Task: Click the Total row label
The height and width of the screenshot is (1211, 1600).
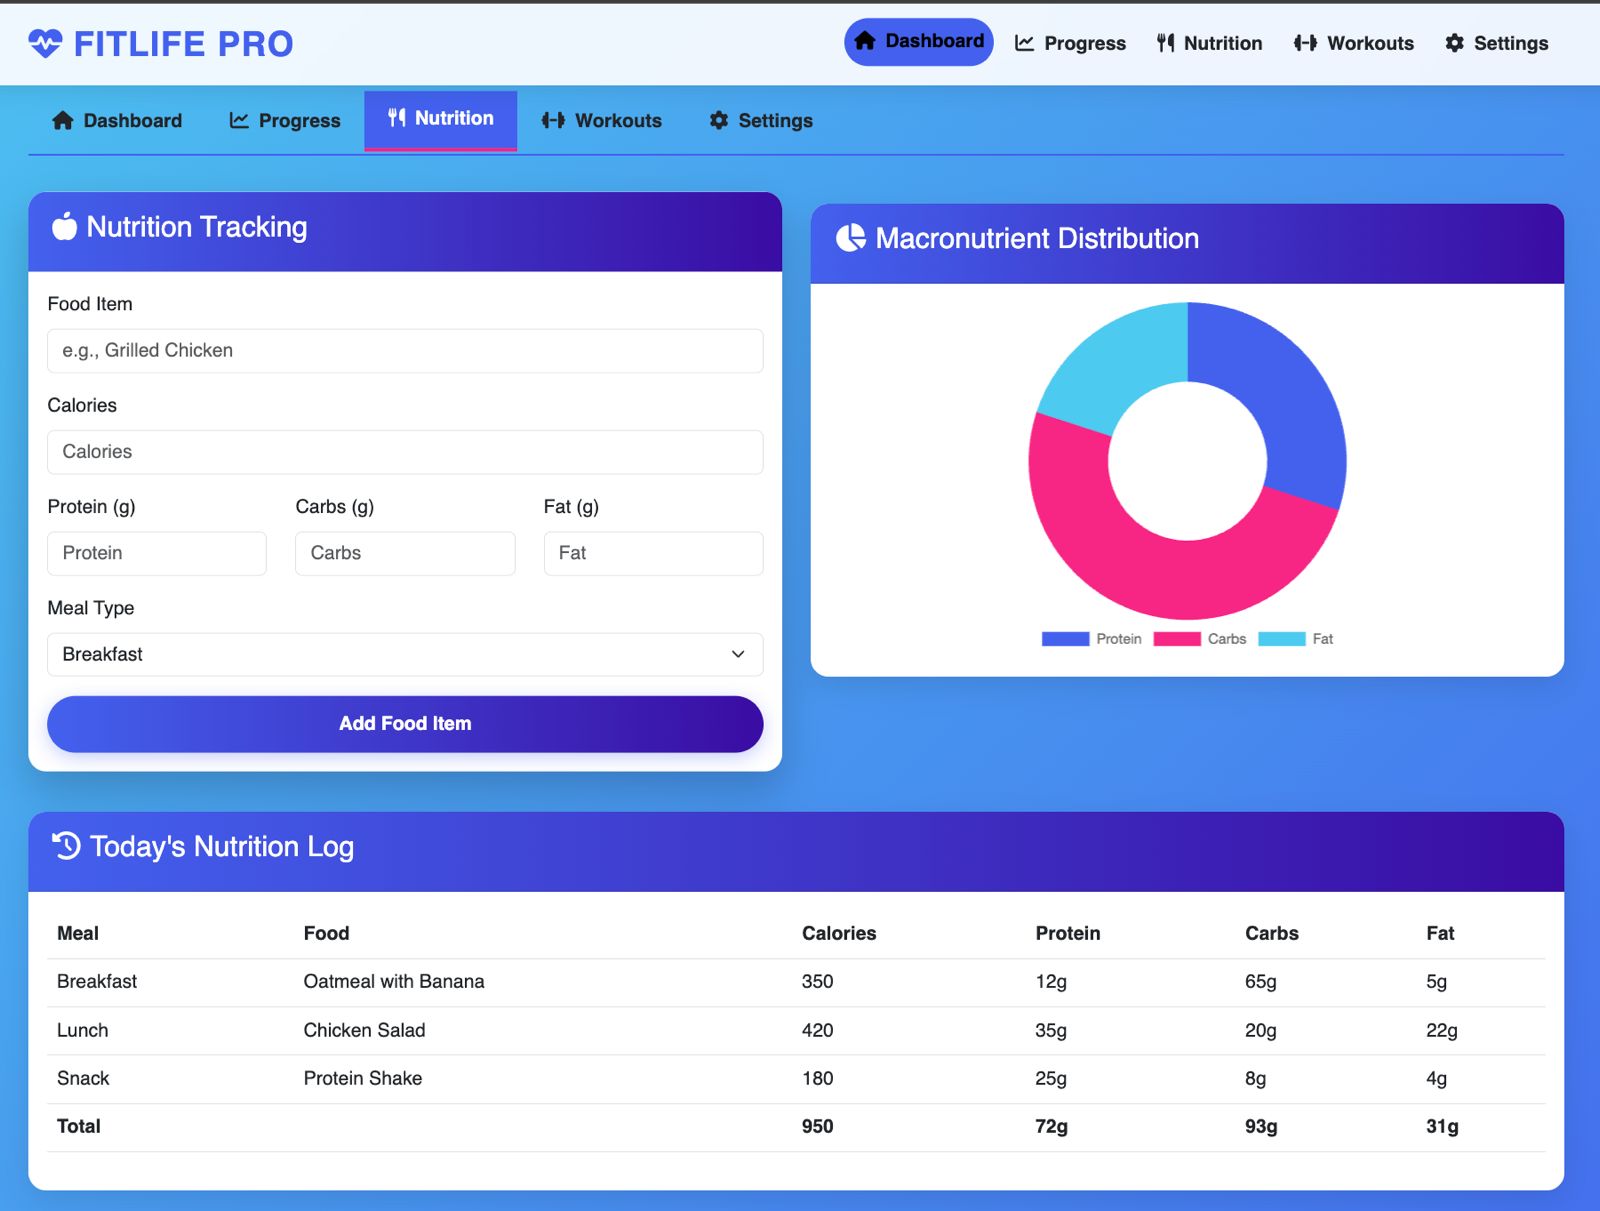Action: (79, 1126)
